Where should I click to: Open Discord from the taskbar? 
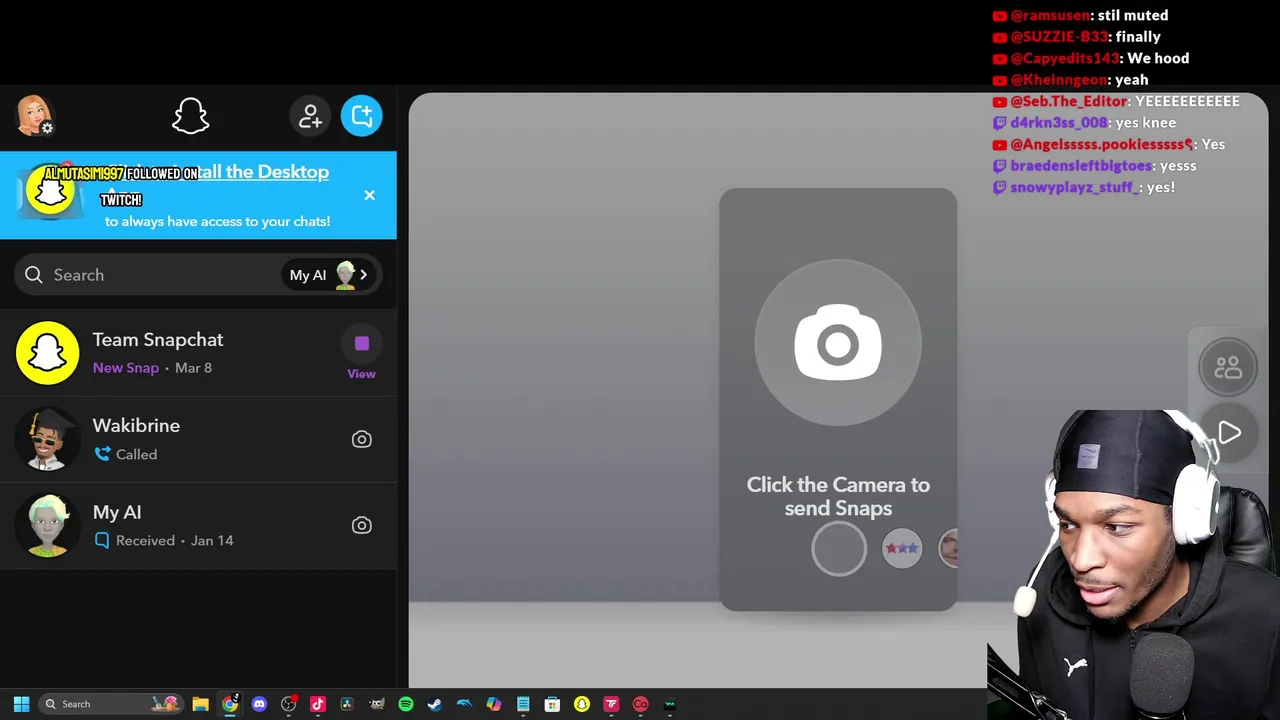[259, 704]
